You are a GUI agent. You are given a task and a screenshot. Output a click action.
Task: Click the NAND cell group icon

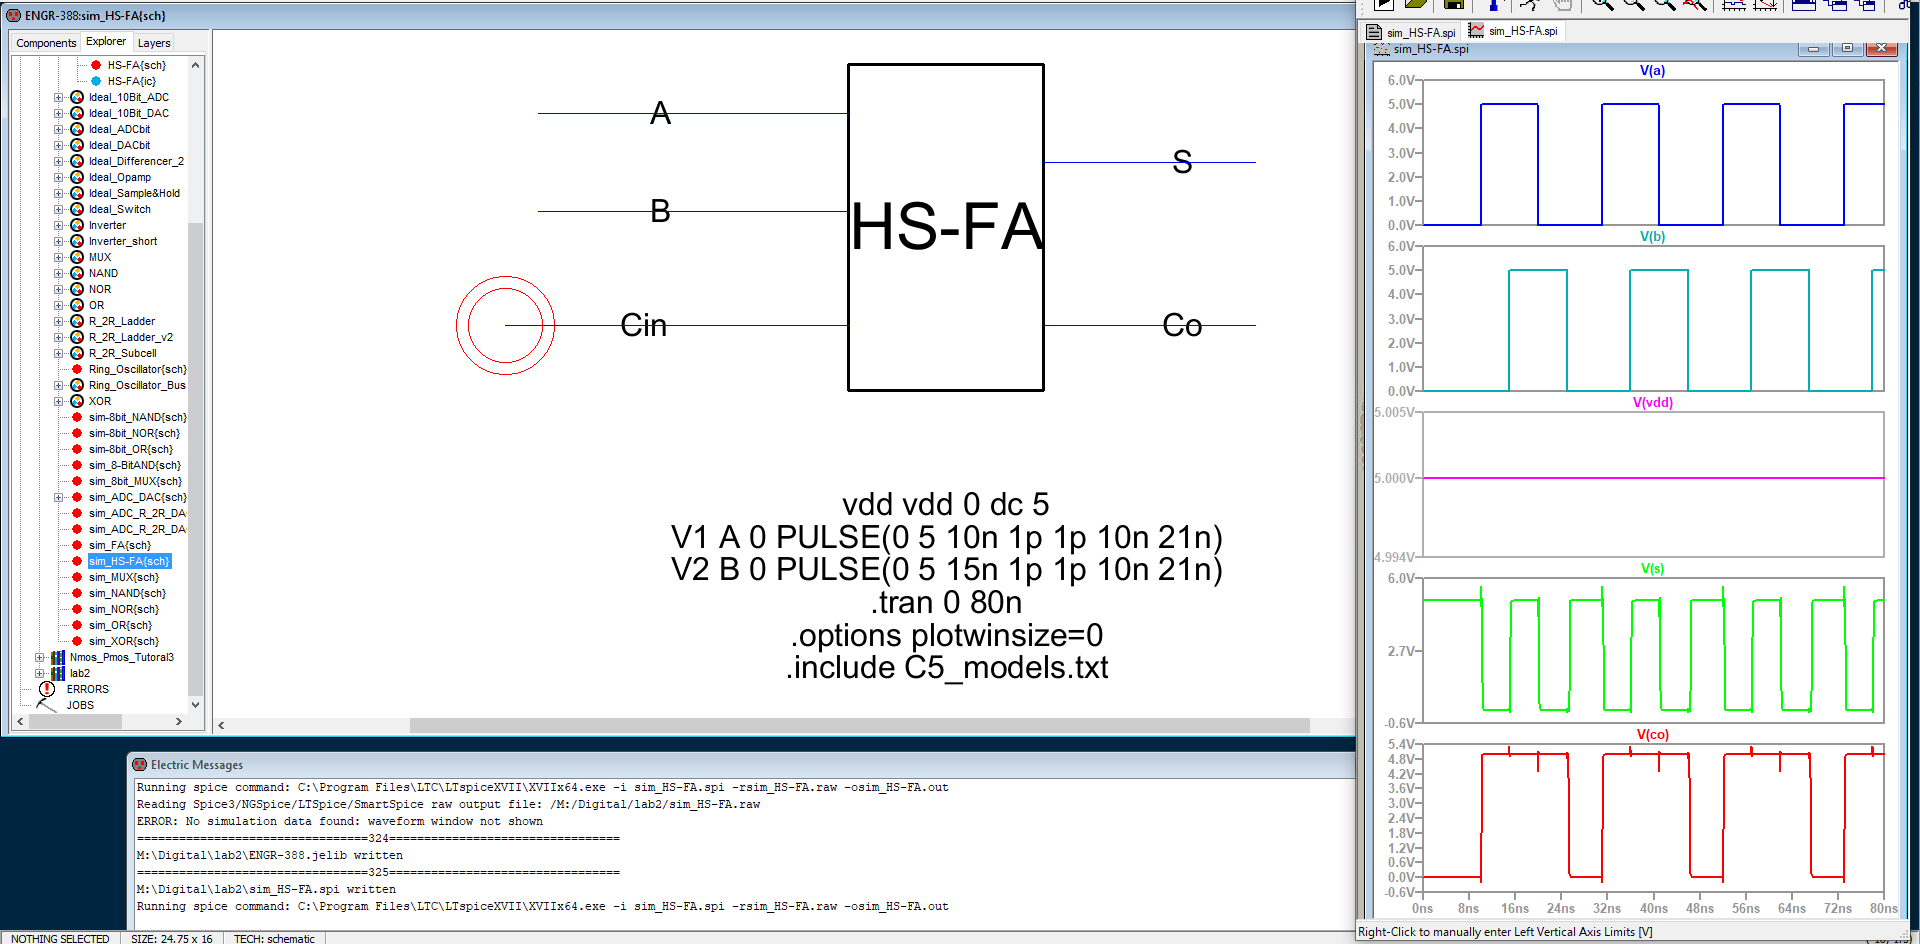[77, 273]
